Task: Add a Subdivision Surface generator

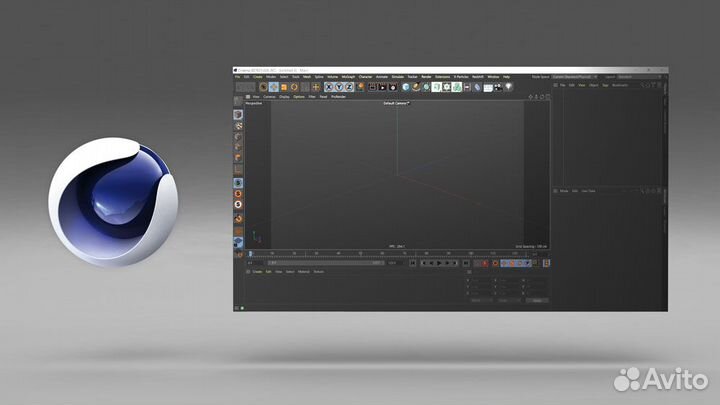Action: point(426,87)
